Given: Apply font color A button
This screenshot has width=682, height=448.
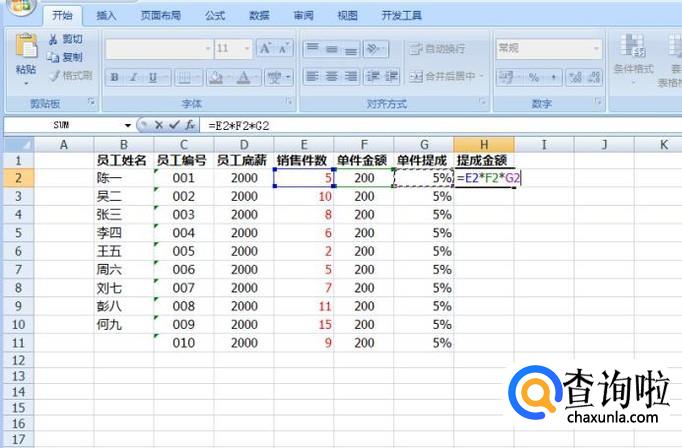Looking at the screenshot, I should point(244,77).
